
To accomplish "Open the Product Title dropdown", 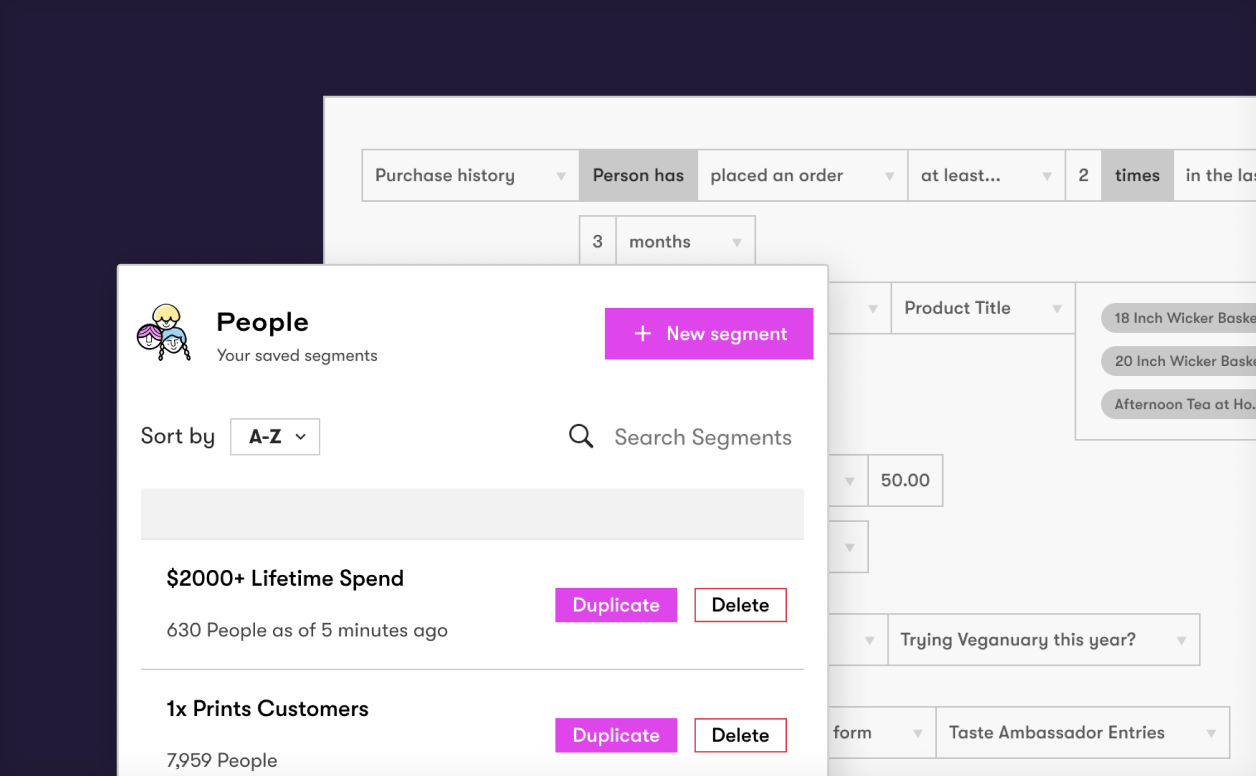I will [983, 308].
